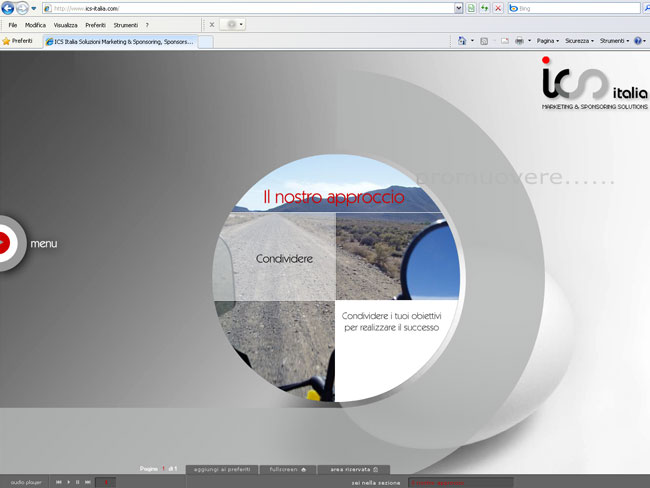Open the Strumenti command bar dropdown

pos(614,41)
